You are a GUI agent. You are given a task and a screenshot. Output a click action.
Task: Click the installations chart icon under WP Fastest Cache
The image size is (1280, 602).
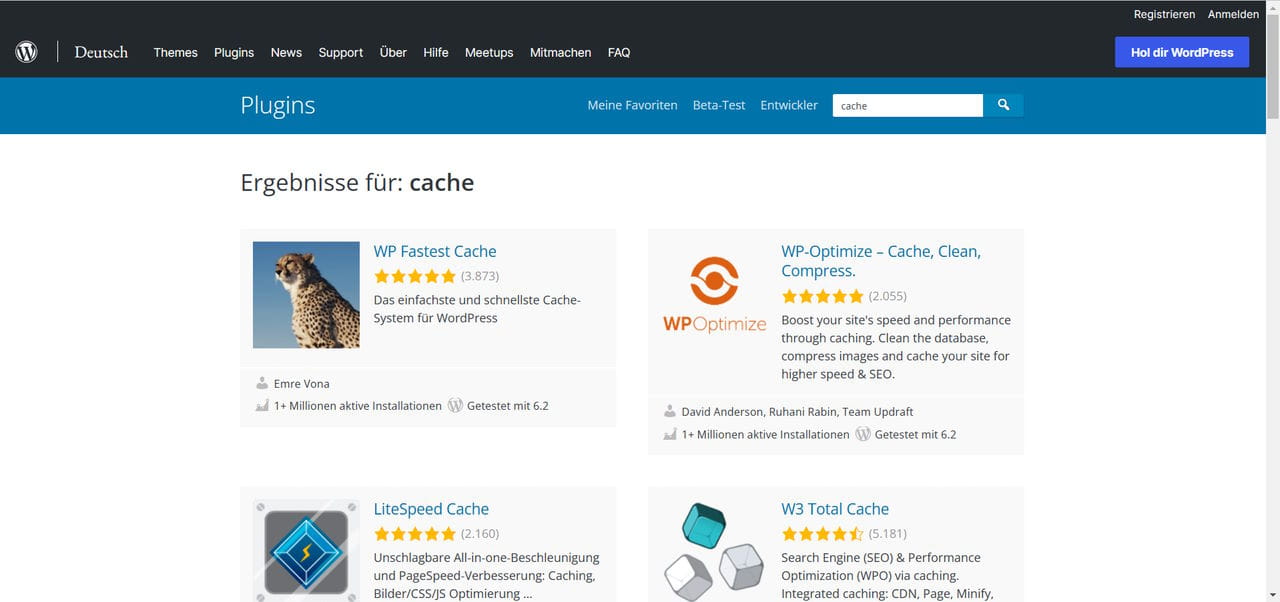pos(262,405)
